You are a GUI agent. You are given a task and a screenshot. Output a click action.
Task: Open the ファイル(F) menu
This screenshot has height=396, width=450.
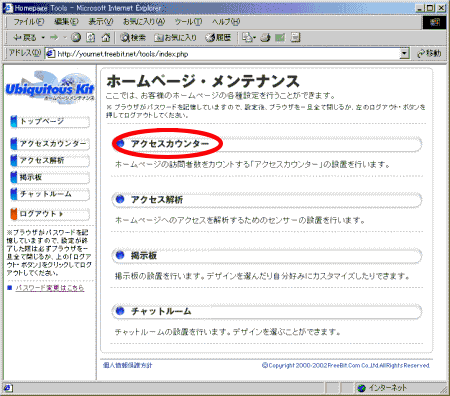click(x=29, y=22)
